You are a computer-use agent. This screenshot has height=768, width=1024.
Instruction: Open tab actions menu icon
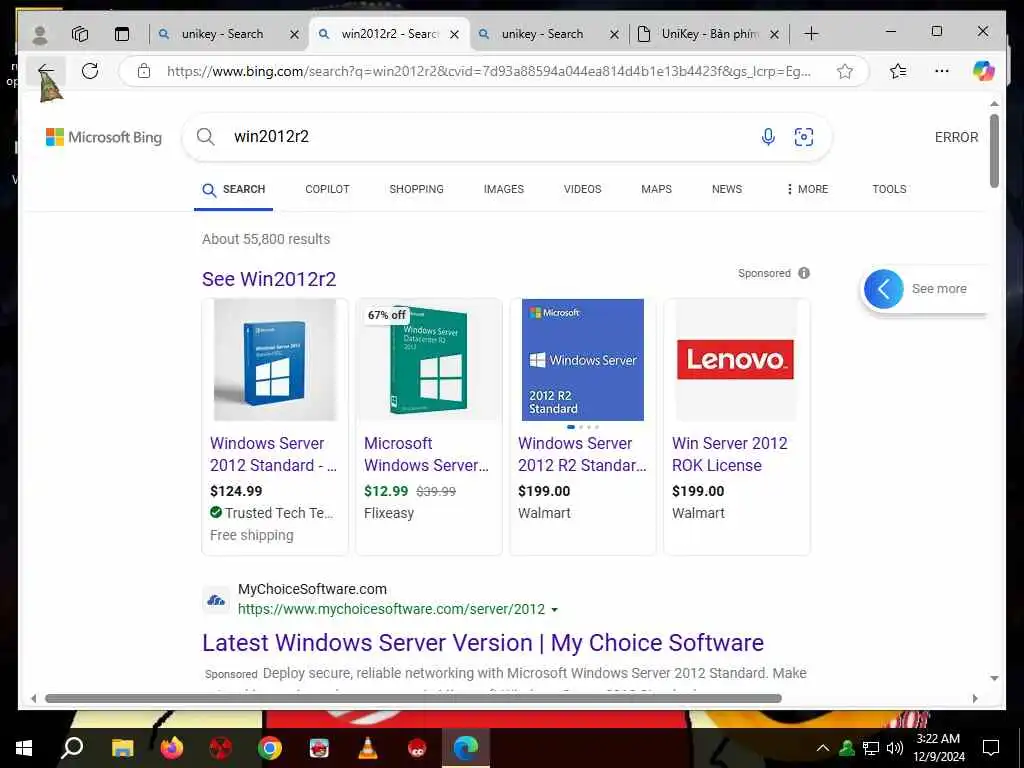tap(121, 34)
